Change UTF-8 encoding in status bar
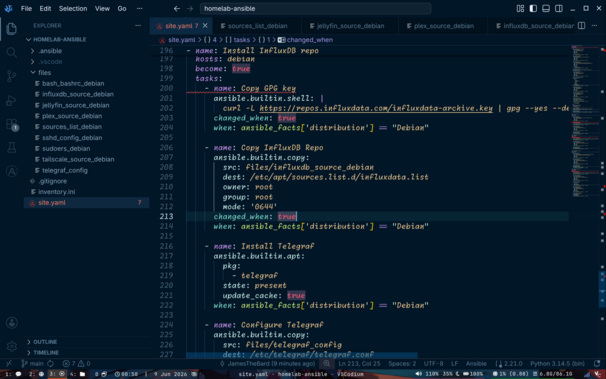This screenshot has width=606, height=379. (x=433, y=364)
